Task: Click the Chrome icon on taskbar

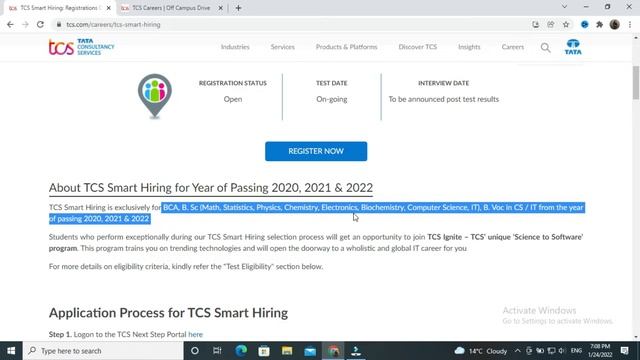Action: point(333,351)
